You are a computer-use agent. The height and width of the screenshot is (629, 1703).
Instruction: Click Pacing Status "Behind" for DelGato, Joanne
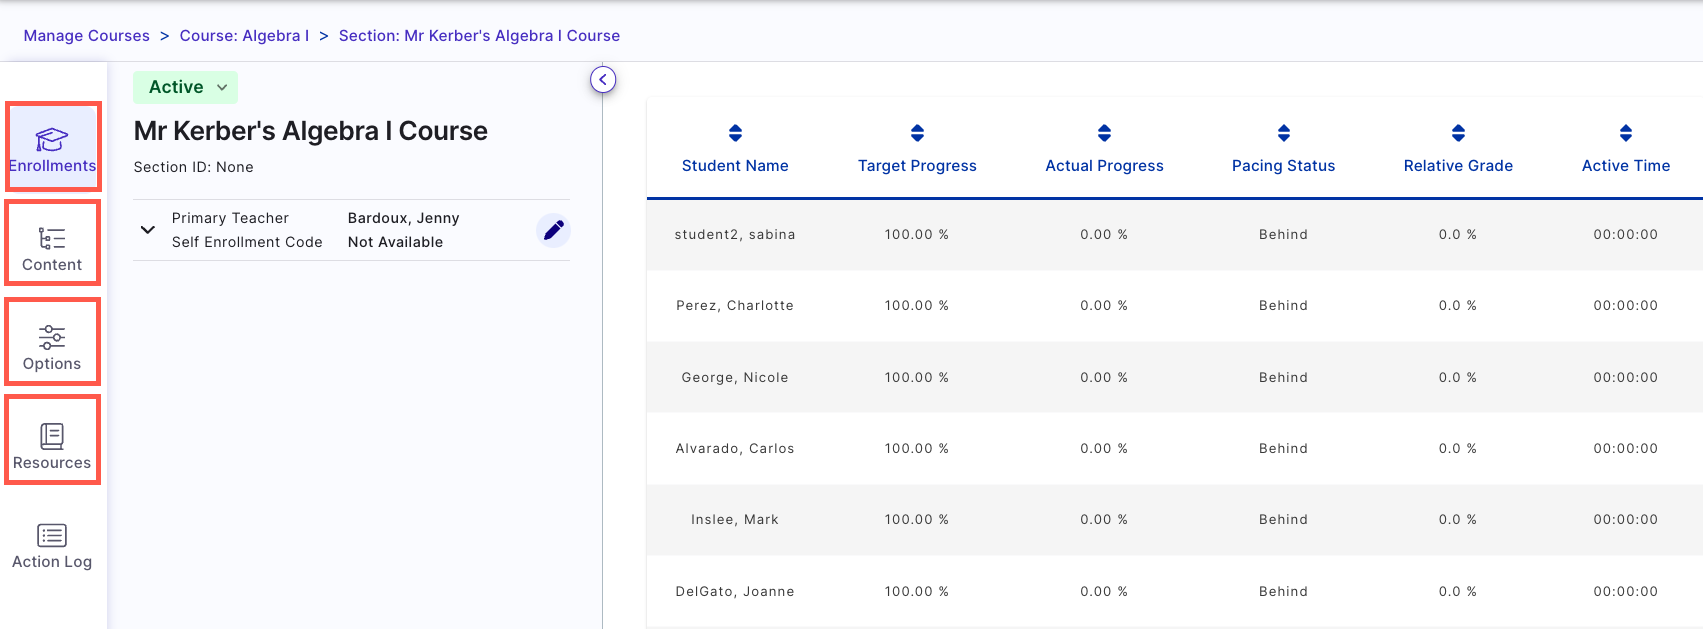pos(1284,592)
